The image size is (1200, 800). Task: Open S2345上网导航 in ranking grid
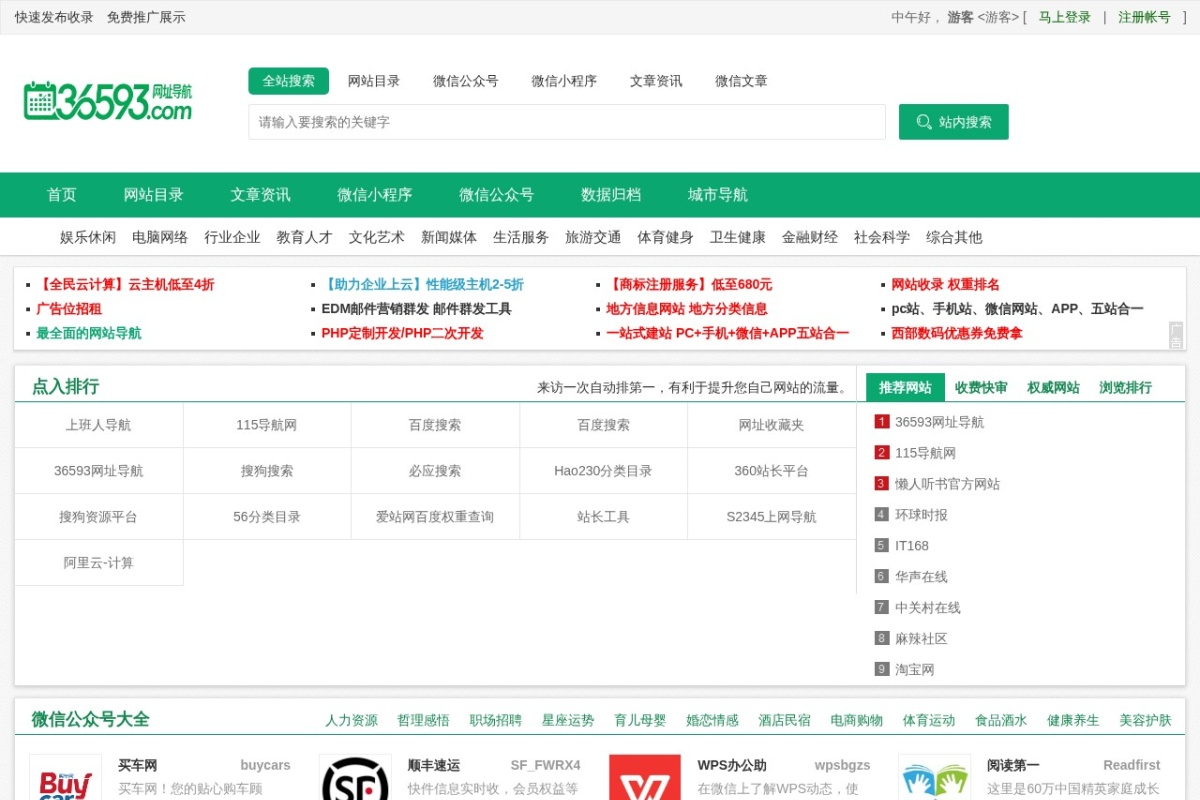(x=771, y=517)
